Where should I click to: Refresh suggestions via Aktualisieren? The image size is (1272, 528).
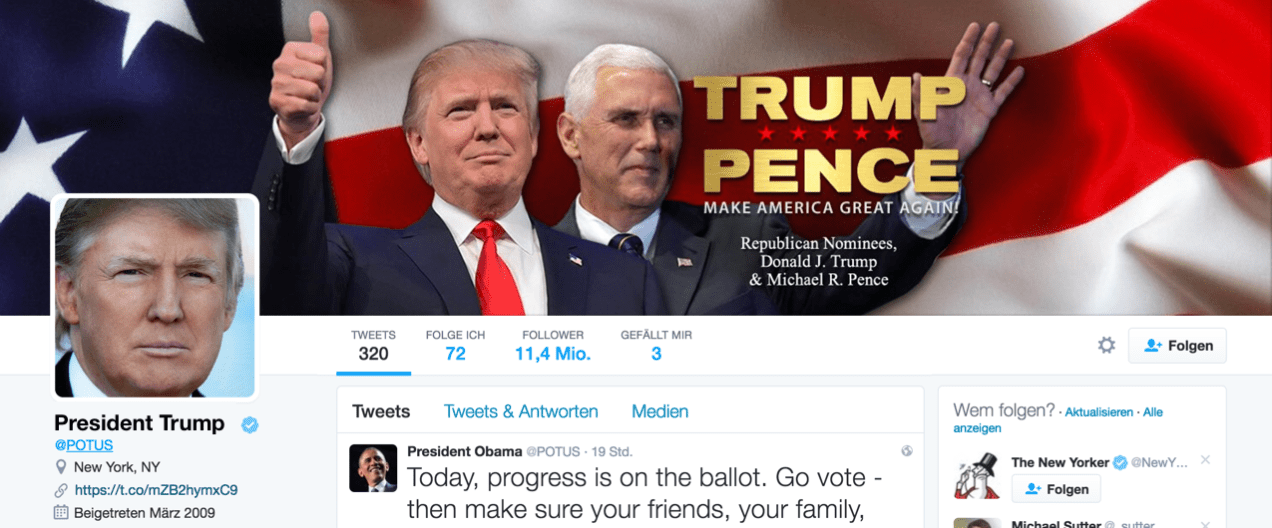[1099, 412]
